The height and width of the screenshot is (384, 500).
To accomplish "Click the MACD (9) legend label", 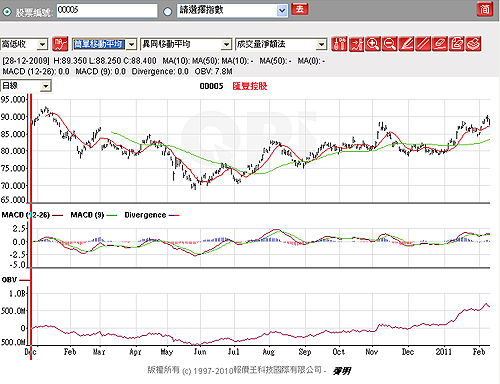I will tap(87, 215).
